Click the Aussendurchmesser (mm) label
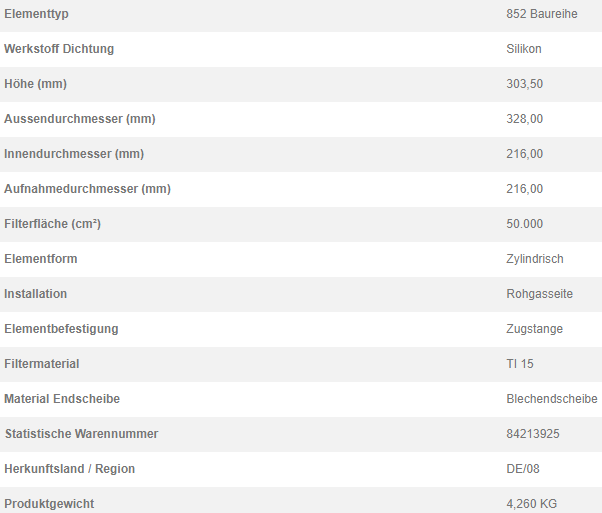602x513 pixels. [80, 119]
